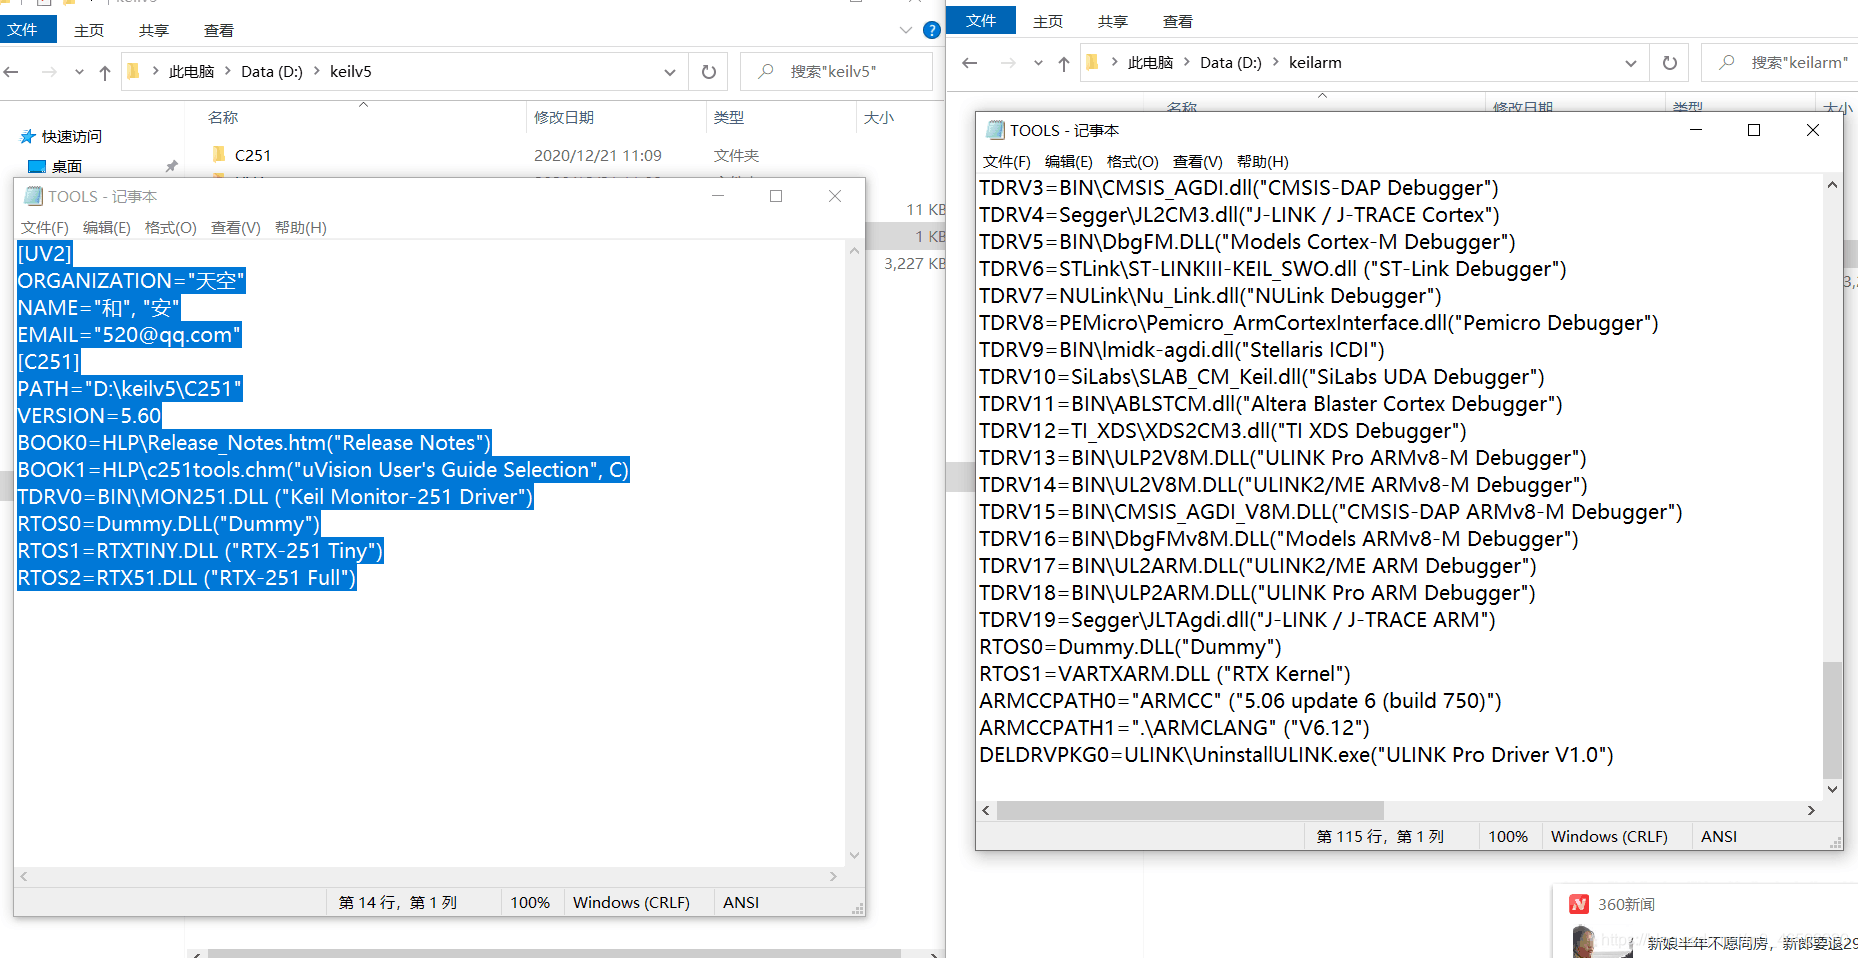Refresh the keilv5 Explorer folder view
This screenshot has height=958, width=1858.
point(709,72)
